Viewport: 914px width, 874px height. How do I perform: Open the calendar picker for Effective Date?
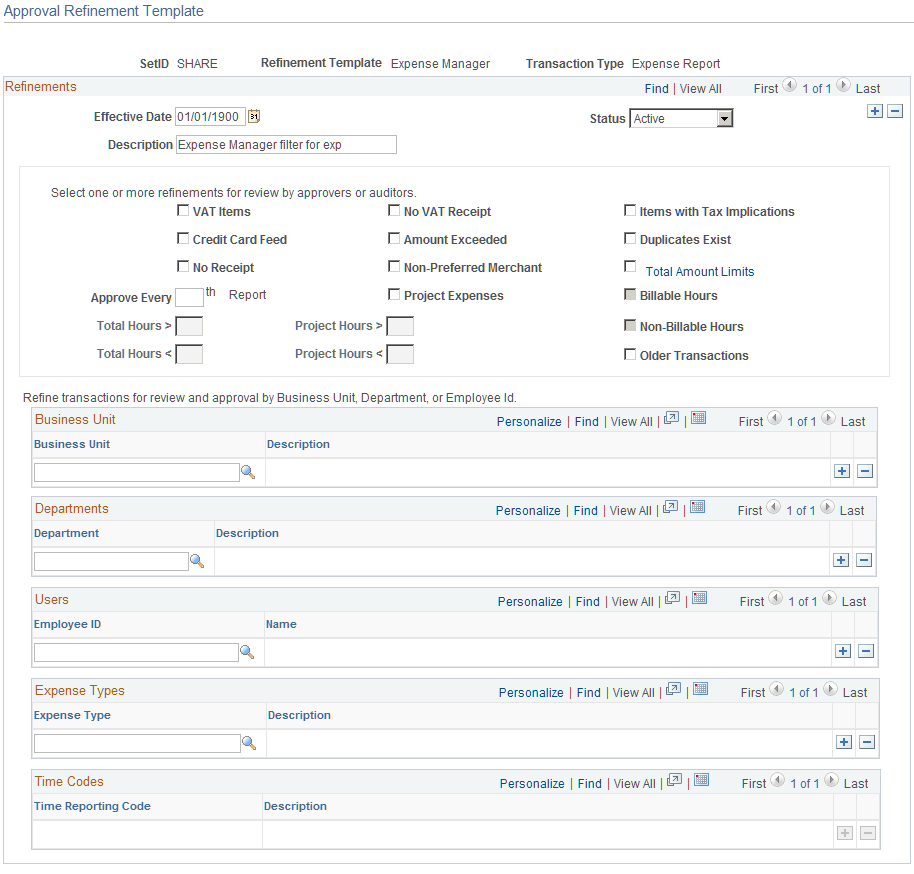(x=253, y=116)
